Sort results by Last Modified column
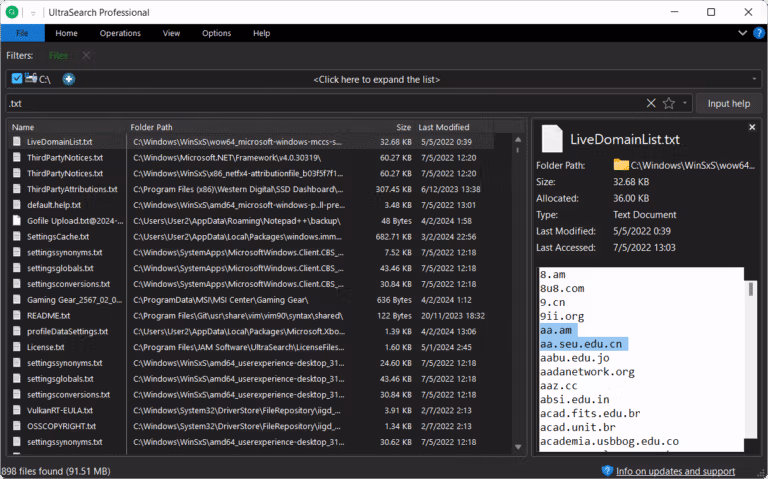This screenshot has height=479, width=768. pyautogui.click(x=444, y=127)
